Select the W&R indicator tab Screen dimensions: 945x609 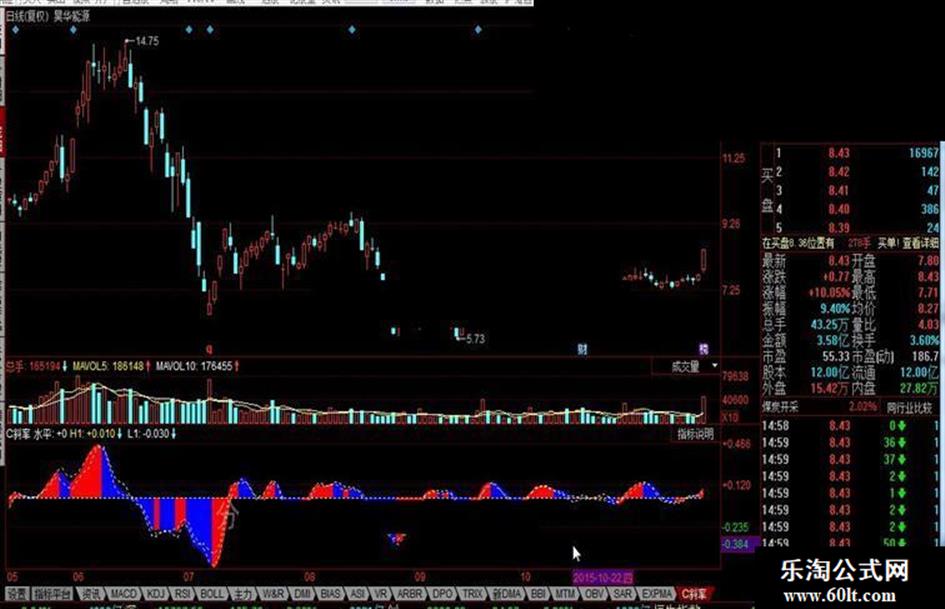pos(273,594)
